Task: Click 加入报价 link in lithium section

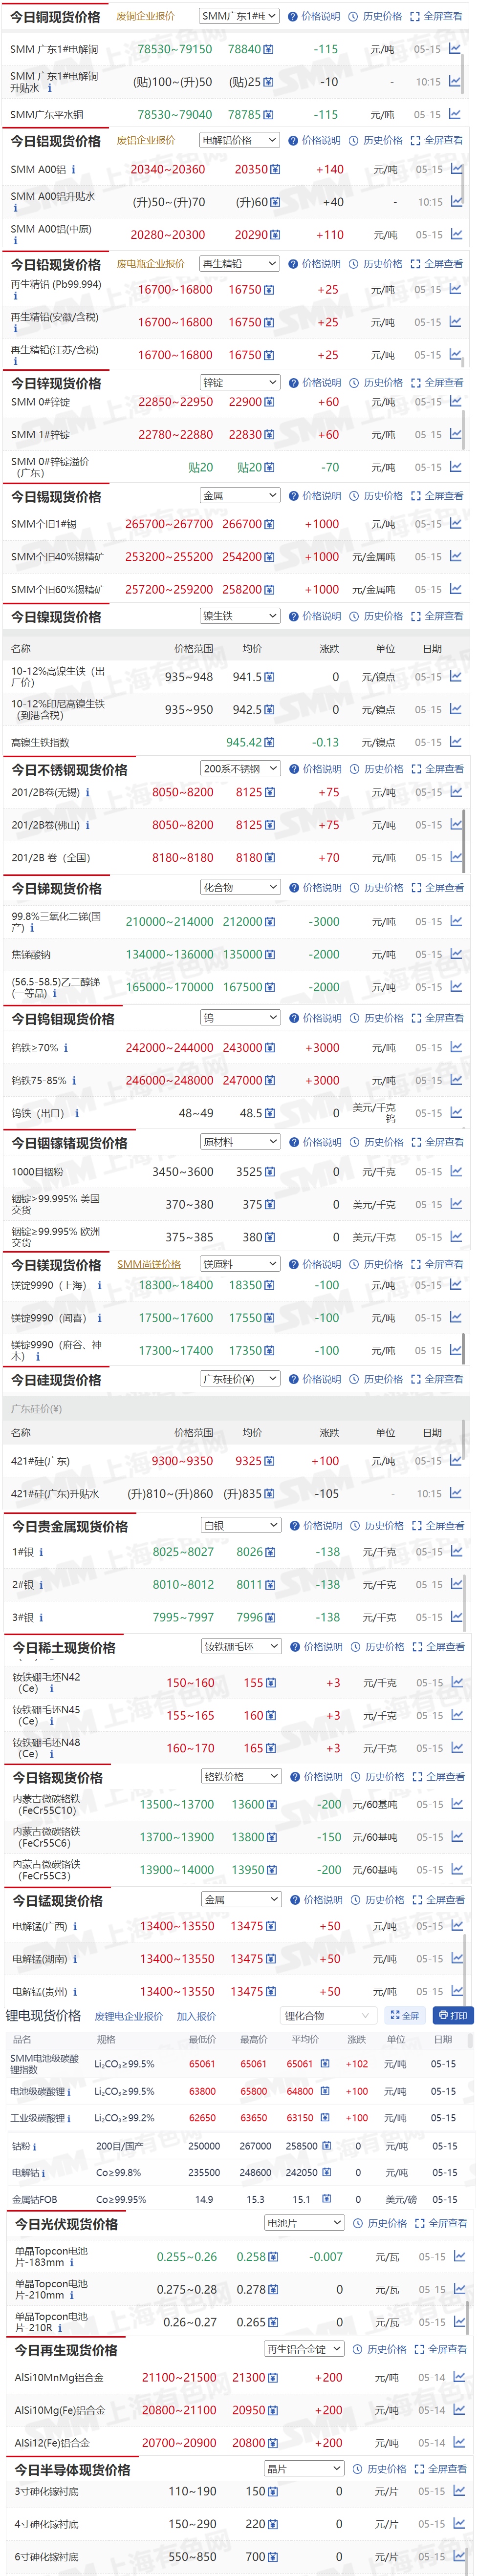Action: [196, 2016]
